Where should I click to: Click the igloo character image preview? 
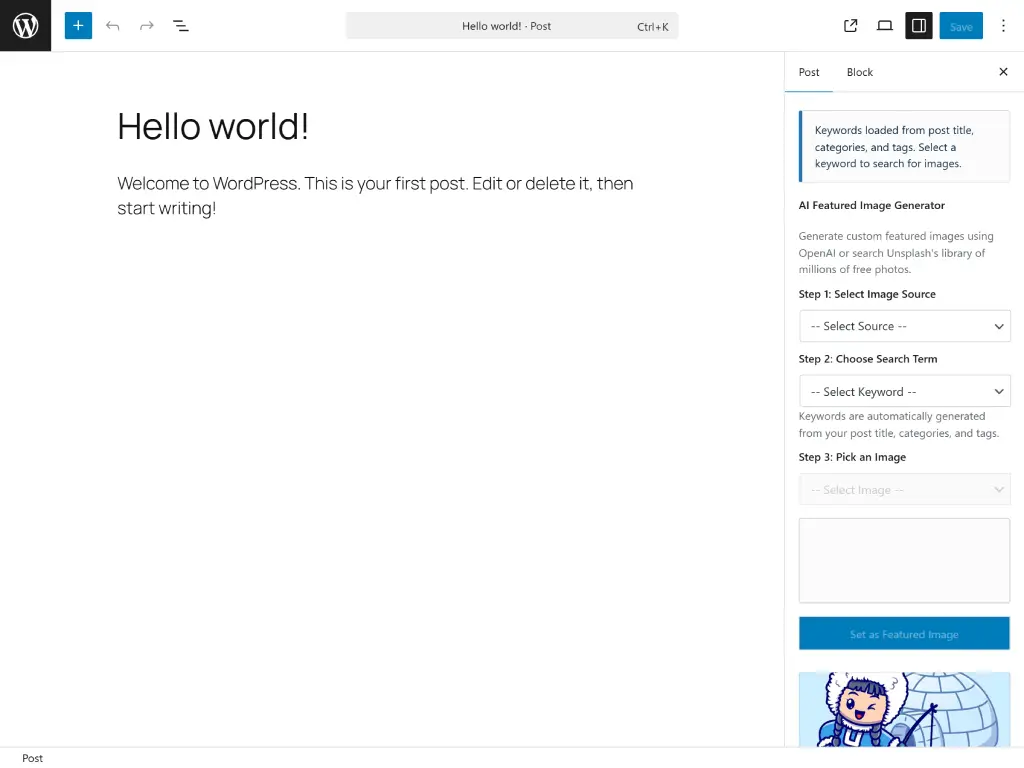coord(904,710)
